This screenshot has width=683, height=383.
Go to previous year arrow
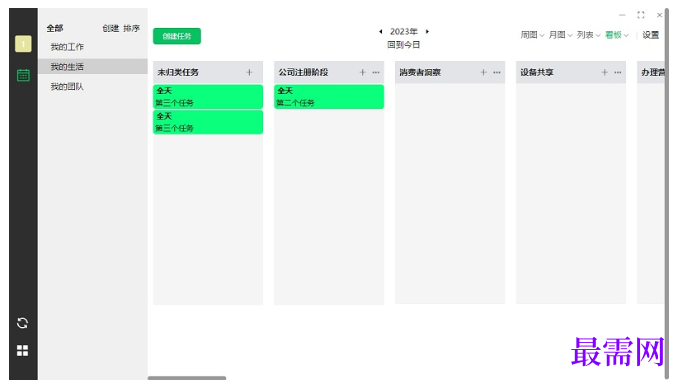click(x=381, y=31)
